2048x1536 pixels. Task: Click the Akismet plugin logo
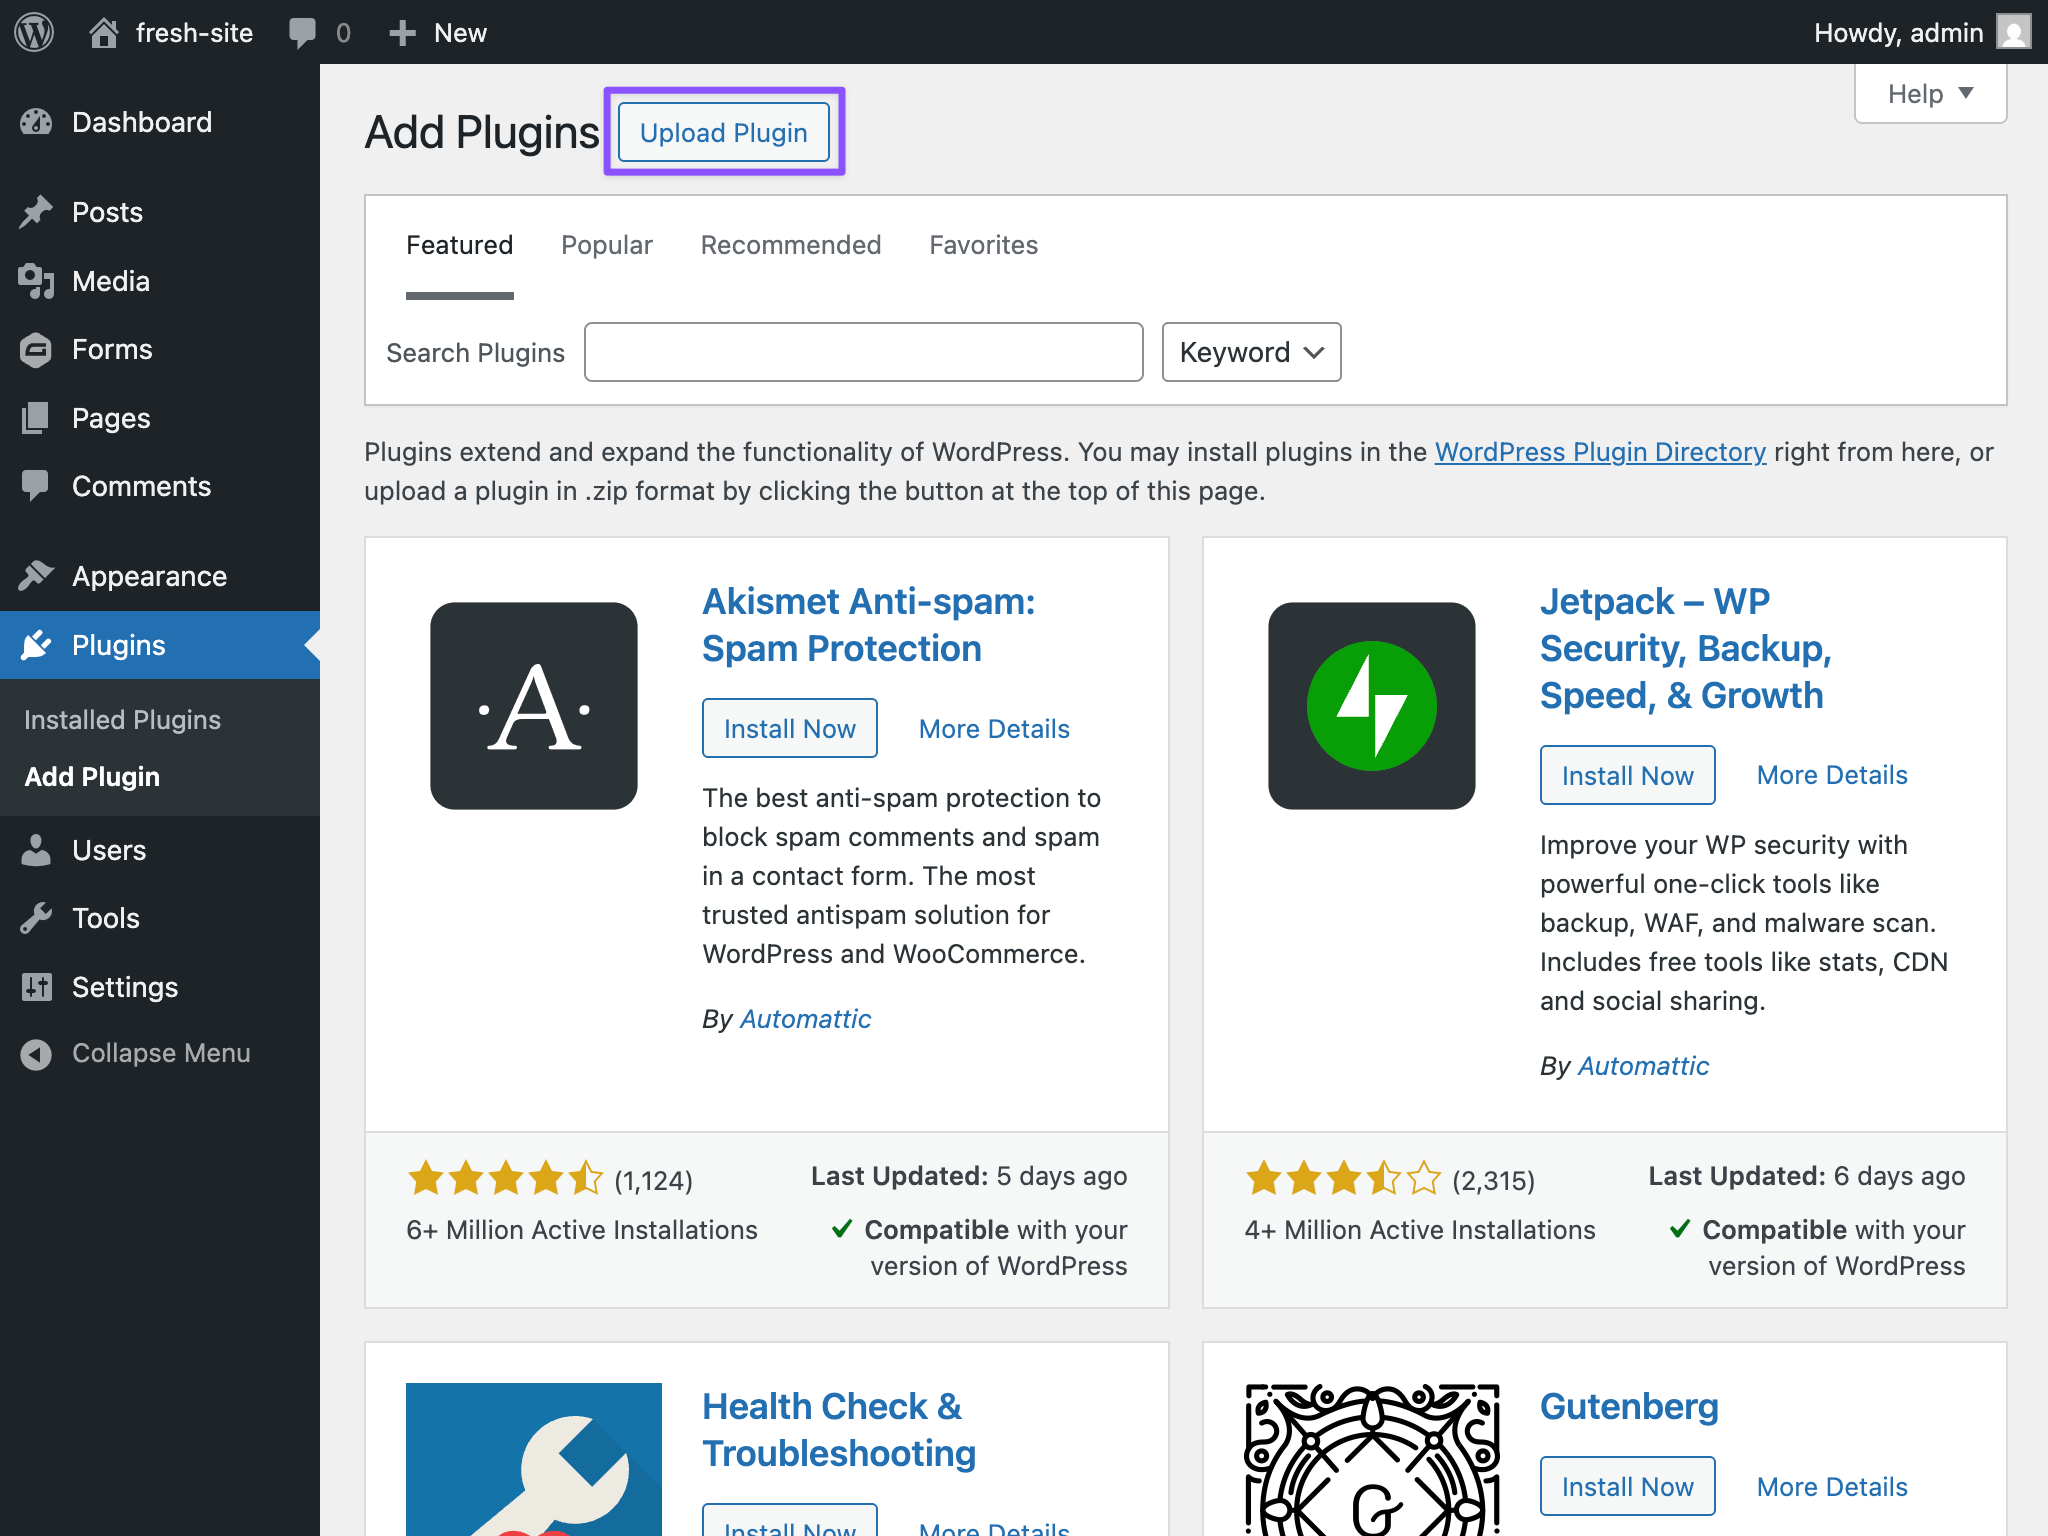coord(534,706)
